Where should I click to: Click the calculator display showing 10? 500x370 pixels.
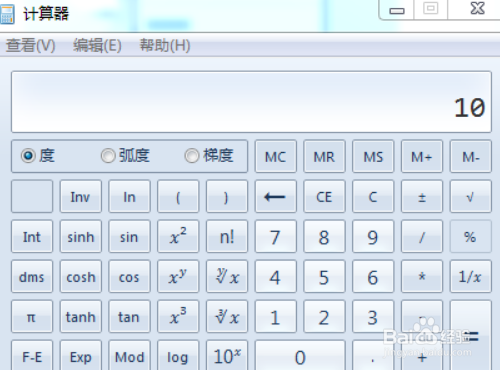coord(251,102)
